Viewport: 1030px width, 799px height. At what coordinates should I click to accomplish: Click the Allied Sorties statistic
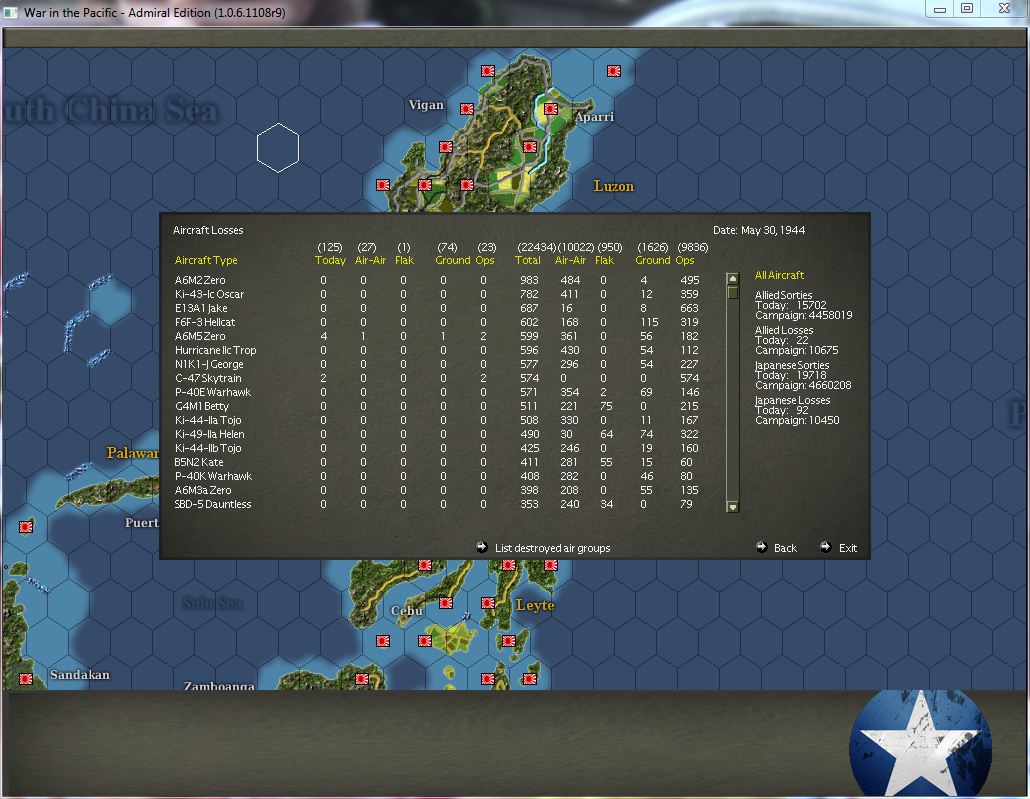click(803, 305)
